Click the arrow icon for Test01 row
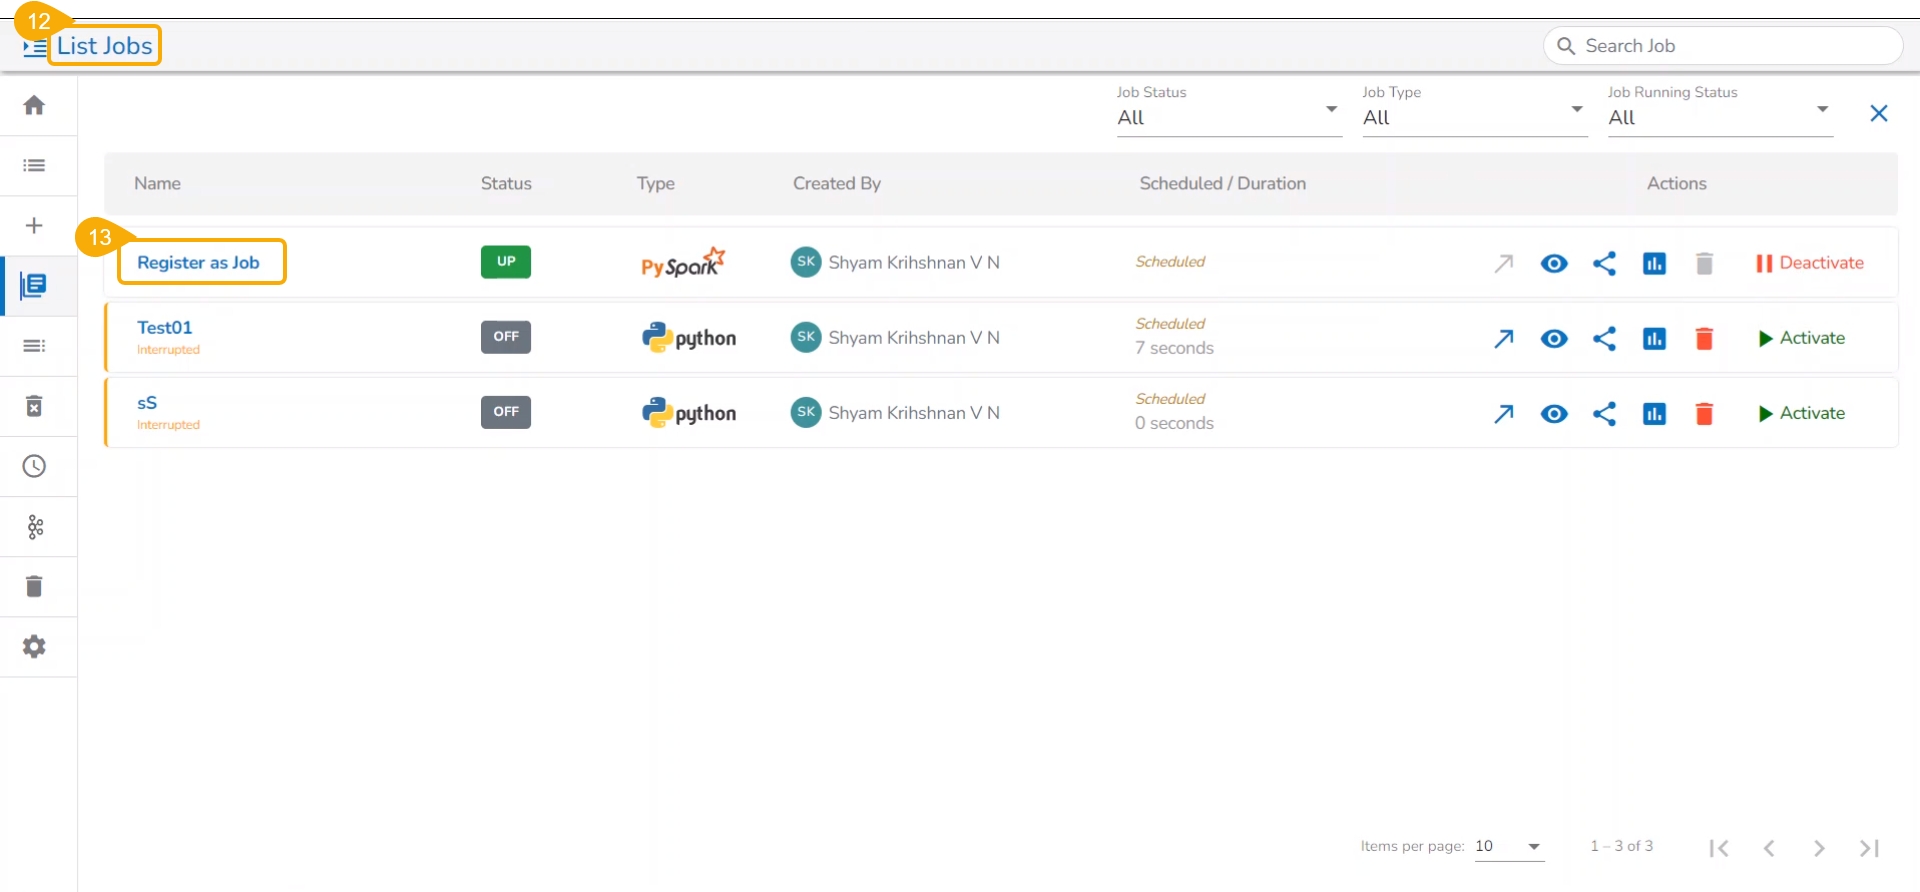This screenshot has height=892, width=1920. (1503, 339)
